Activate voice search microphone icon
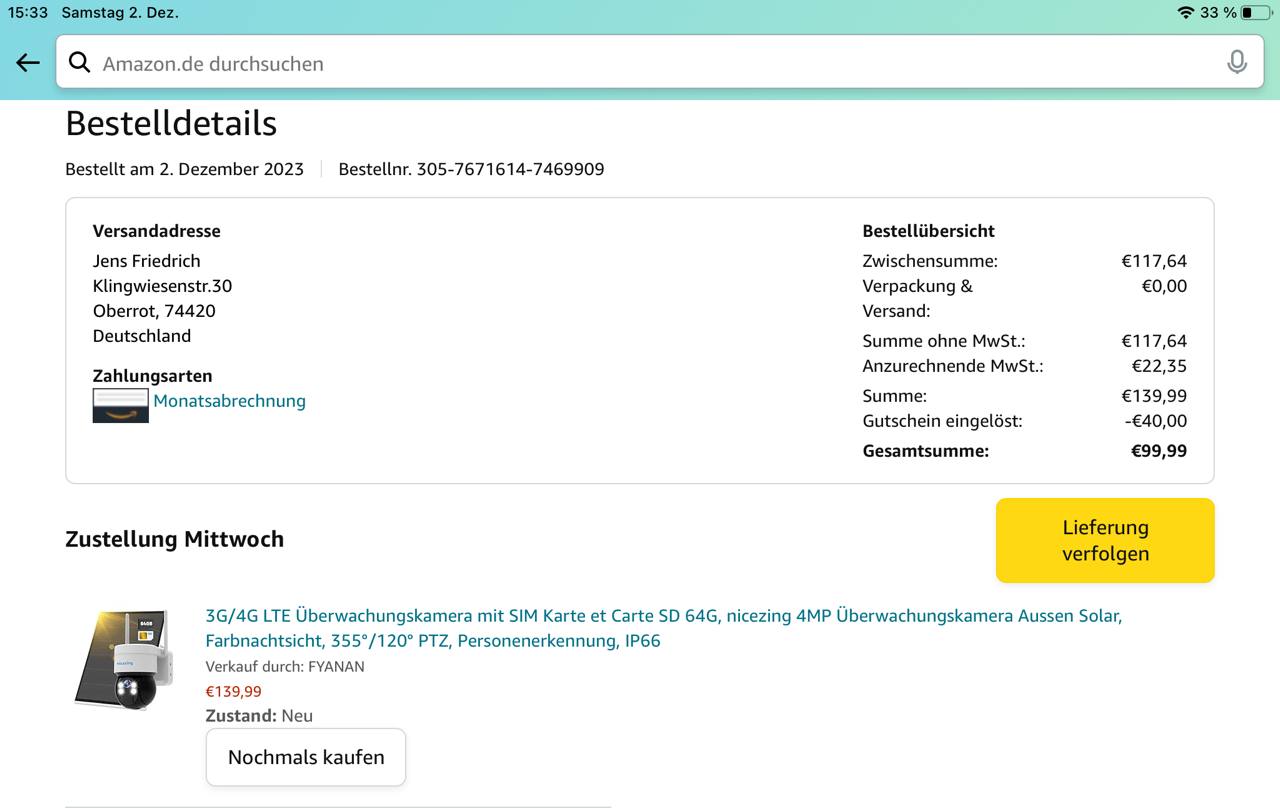Screen dimensions: 1280x808 click(1236, 63)
